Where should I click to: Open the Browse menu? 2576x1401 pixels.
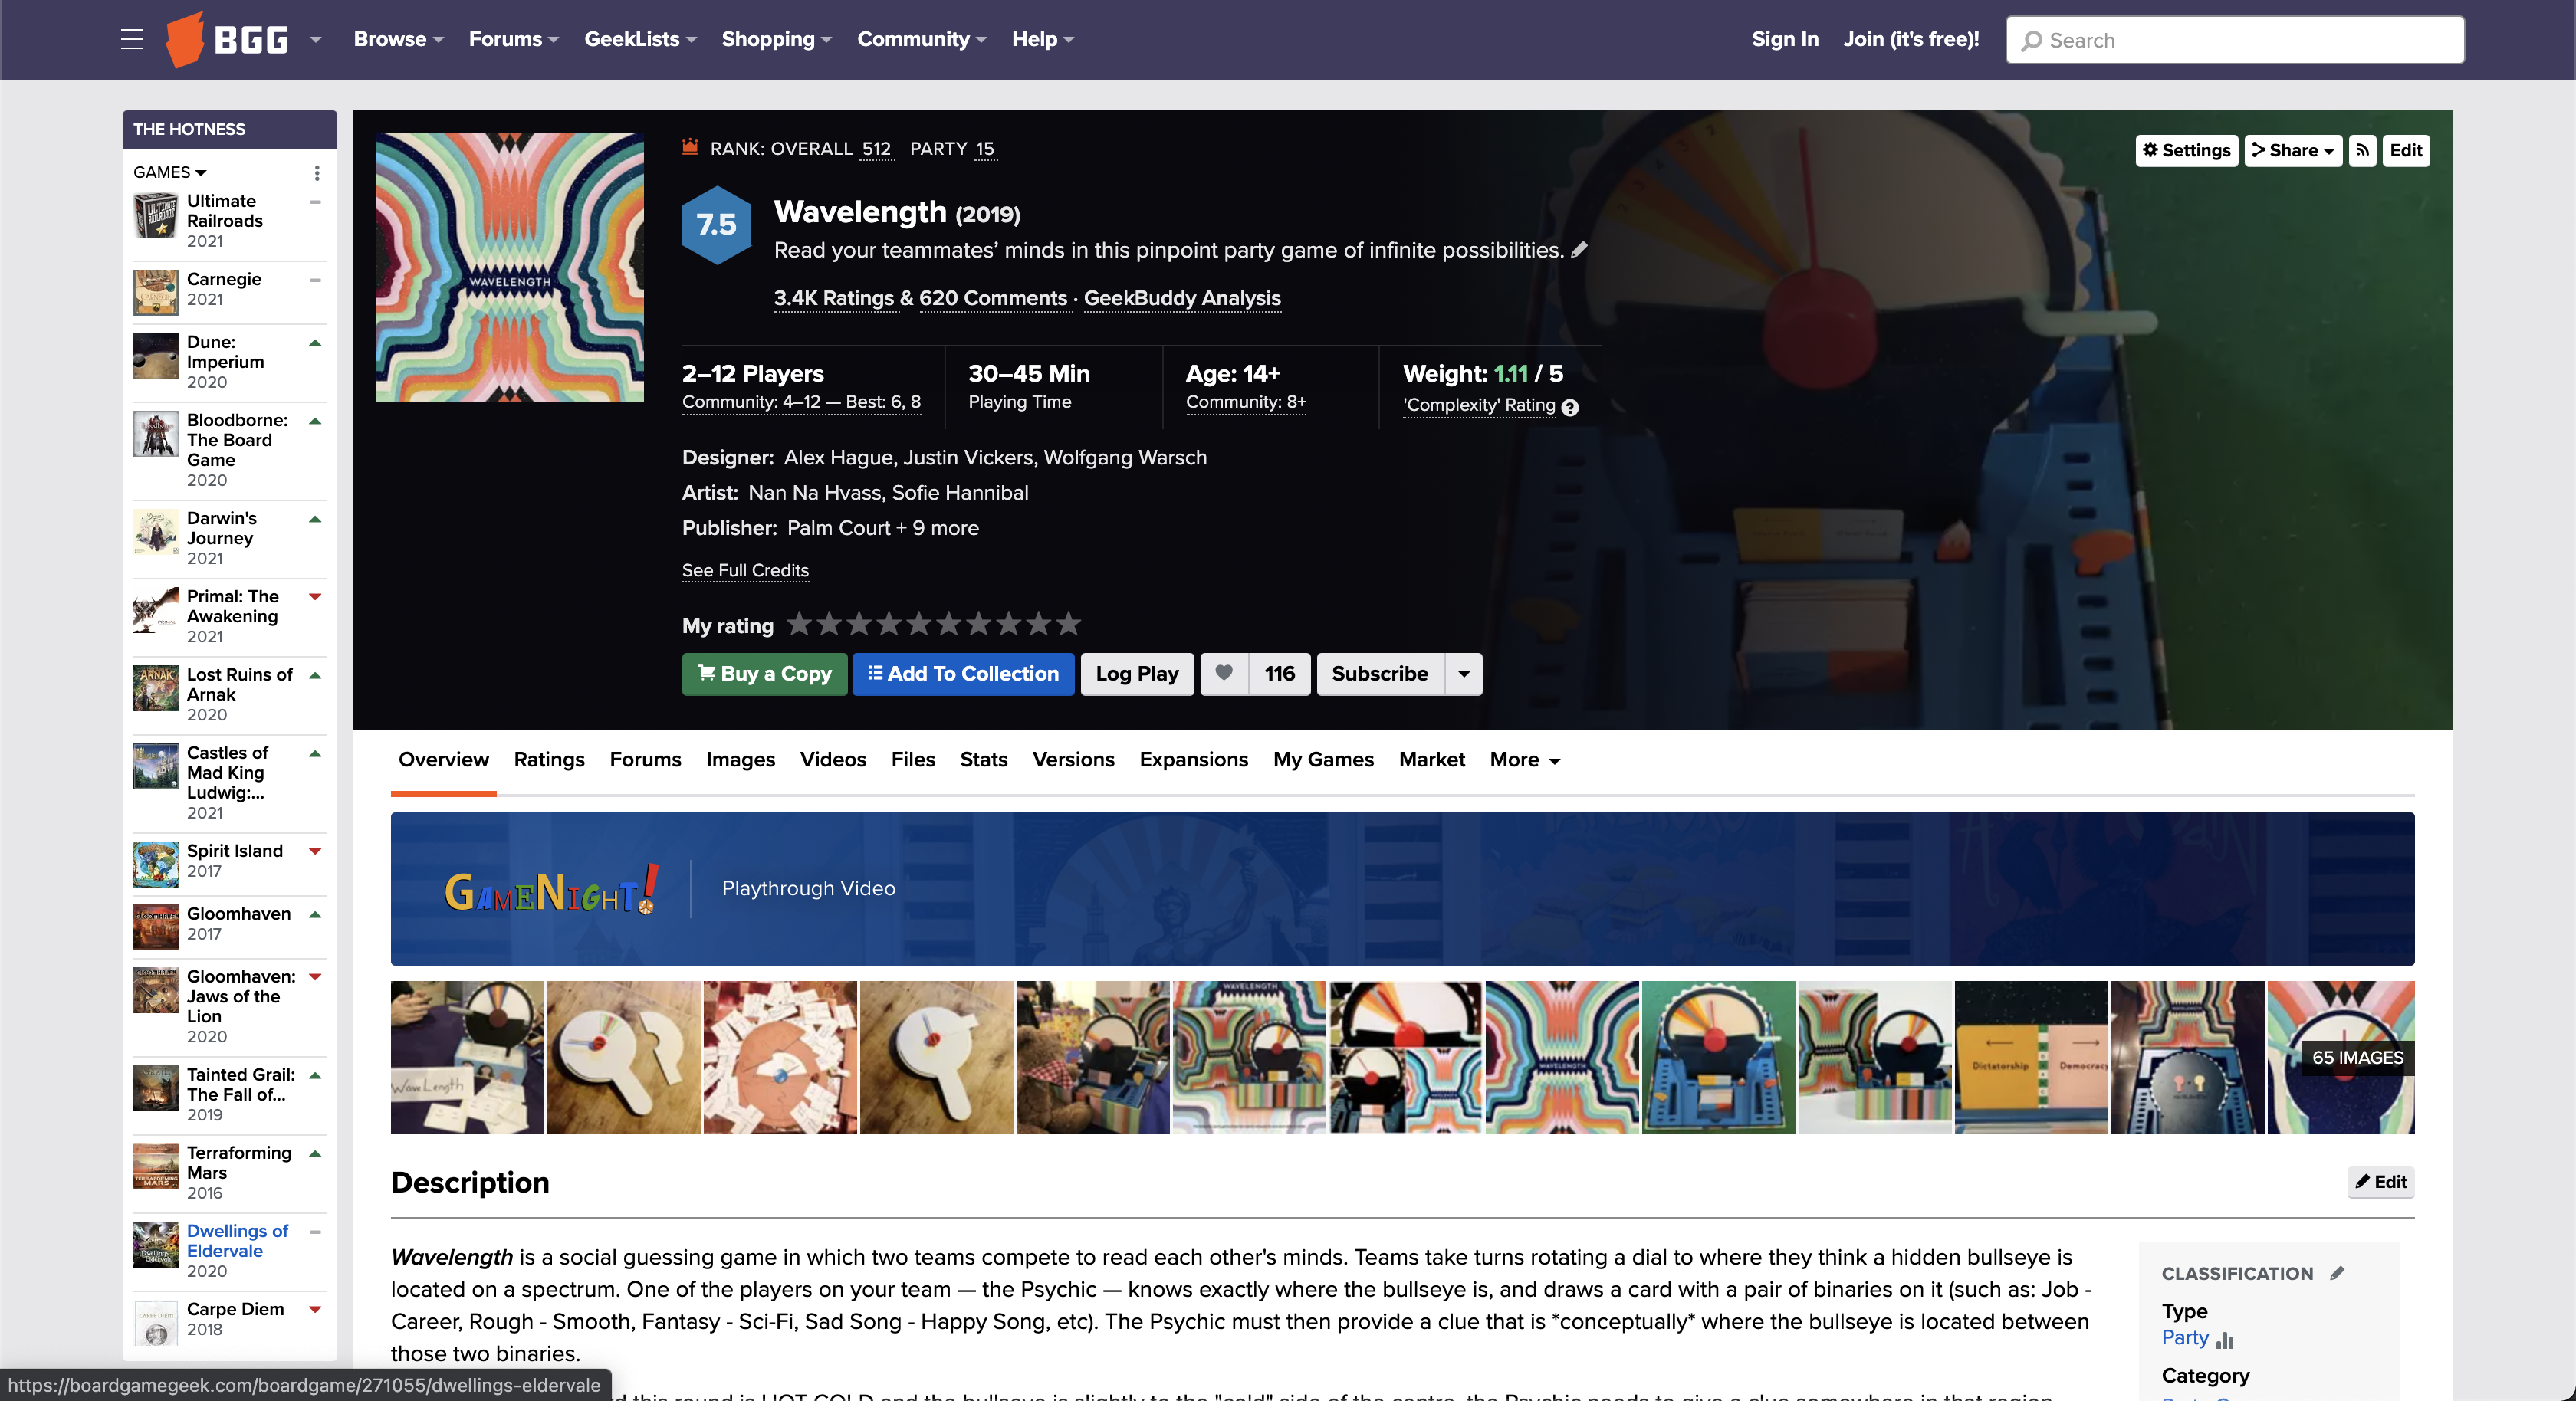coord(398,40)
